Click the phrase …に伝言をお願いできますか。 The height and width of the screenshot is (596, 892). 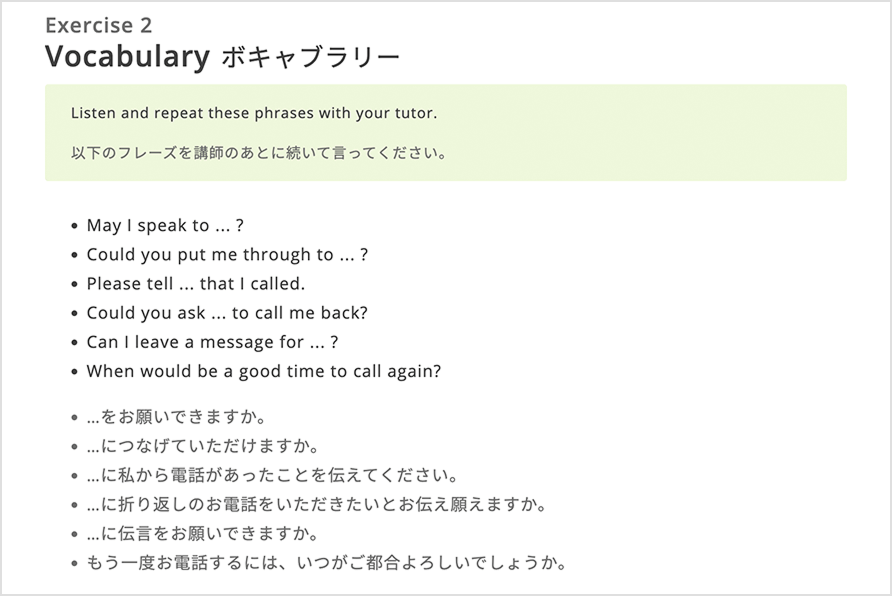pyautogui.click(x=203, y=534)
